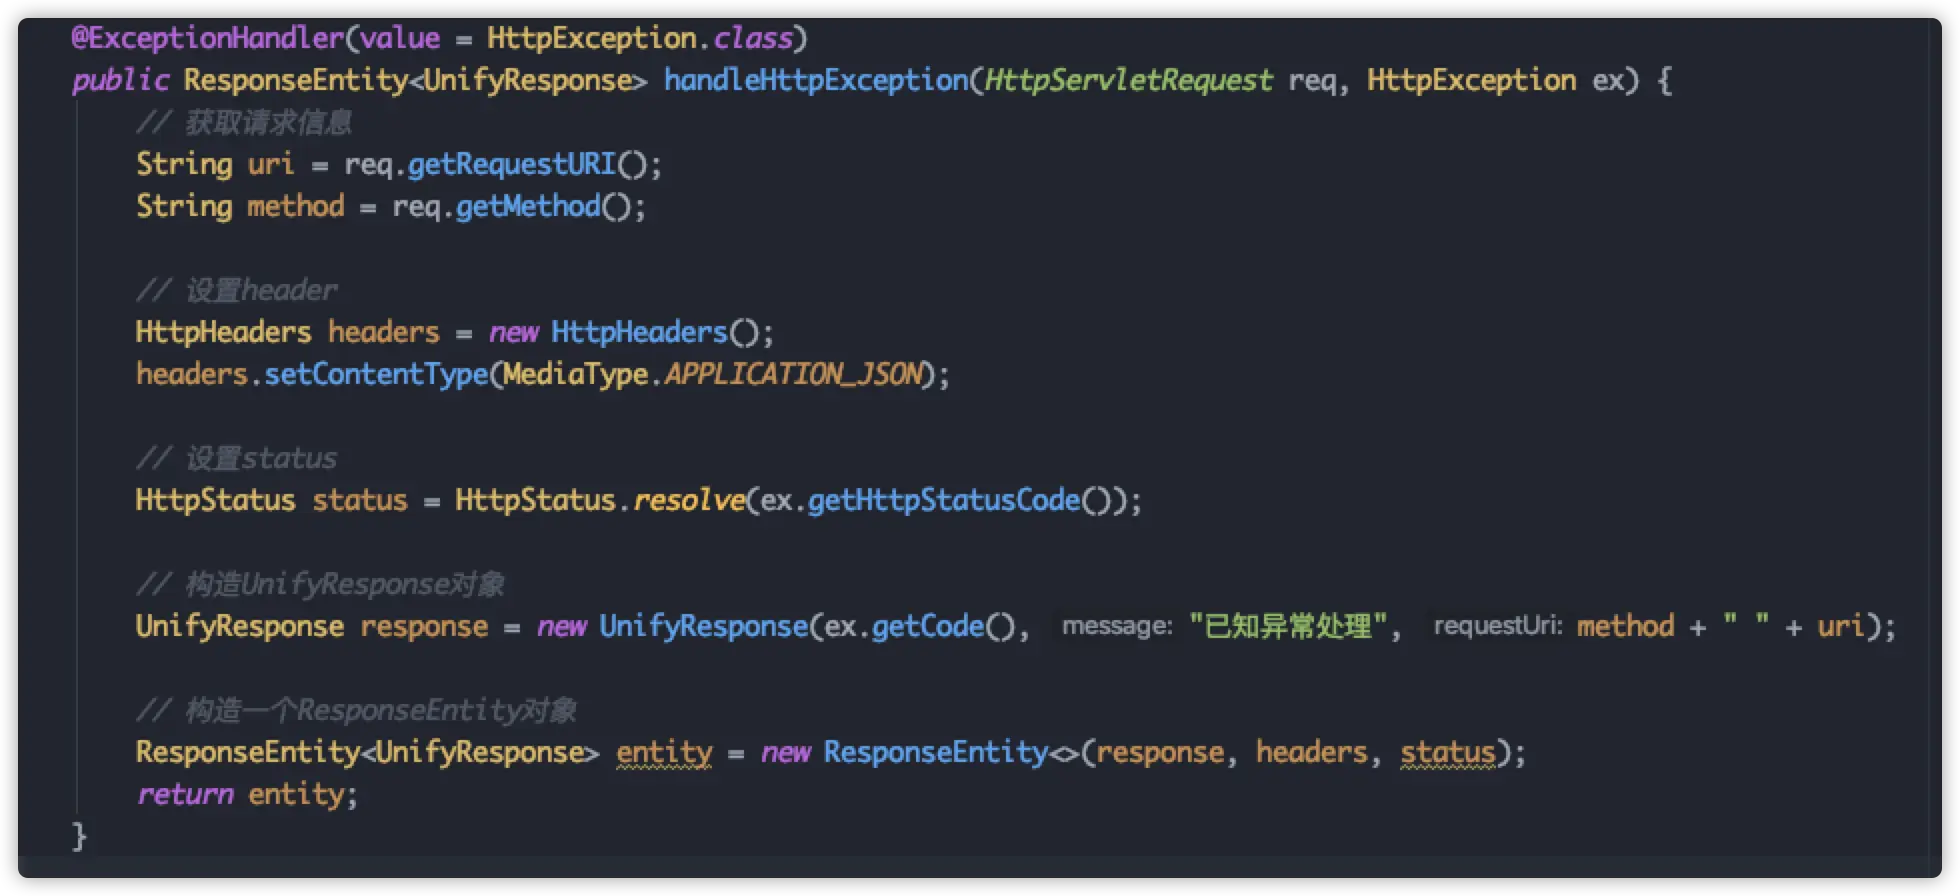Click the @ExceptionHandler annotation
1960x896 pixels.
point(207,39)
